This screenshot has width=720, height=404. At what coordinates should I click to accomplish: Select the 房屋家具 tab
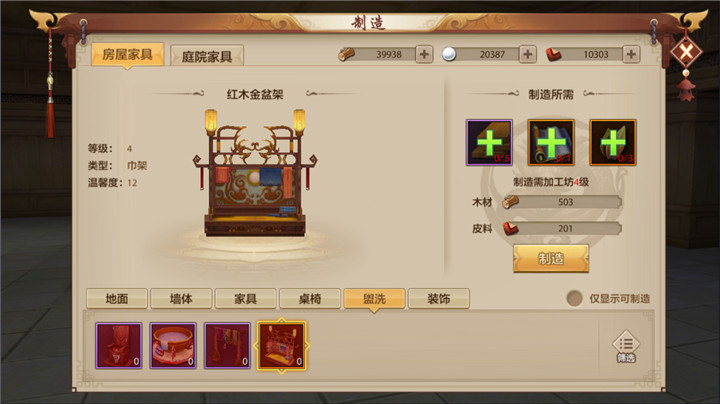(x=128, y=55)
